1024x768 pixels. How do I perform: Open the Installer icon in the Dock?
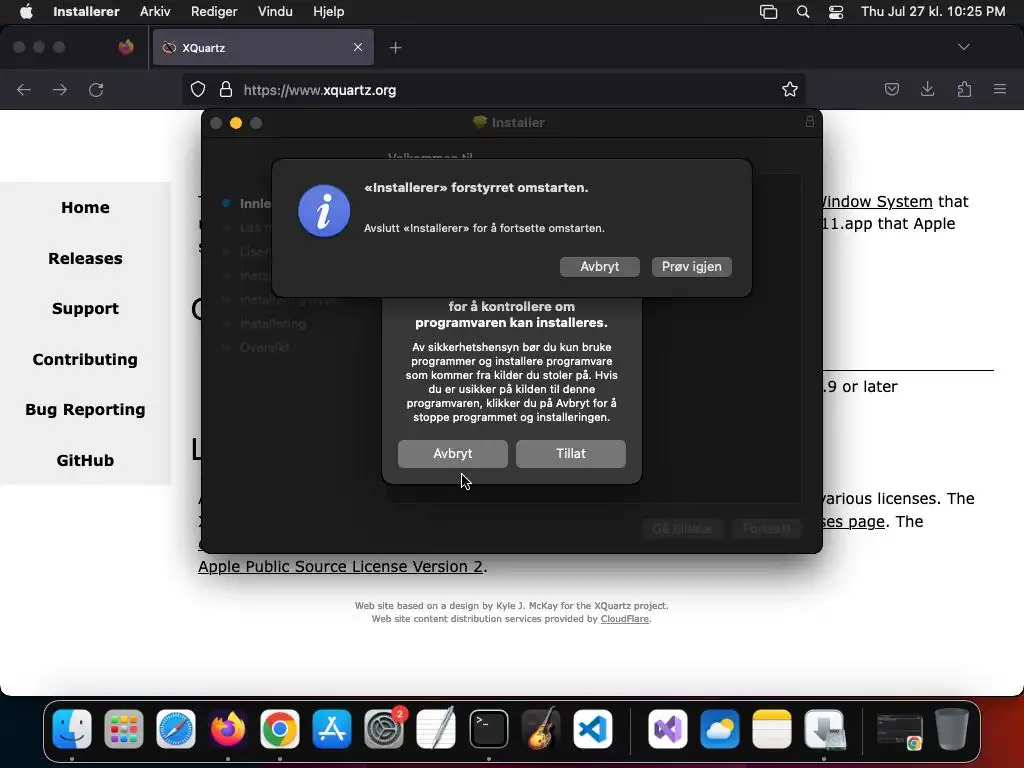point(824,729)
